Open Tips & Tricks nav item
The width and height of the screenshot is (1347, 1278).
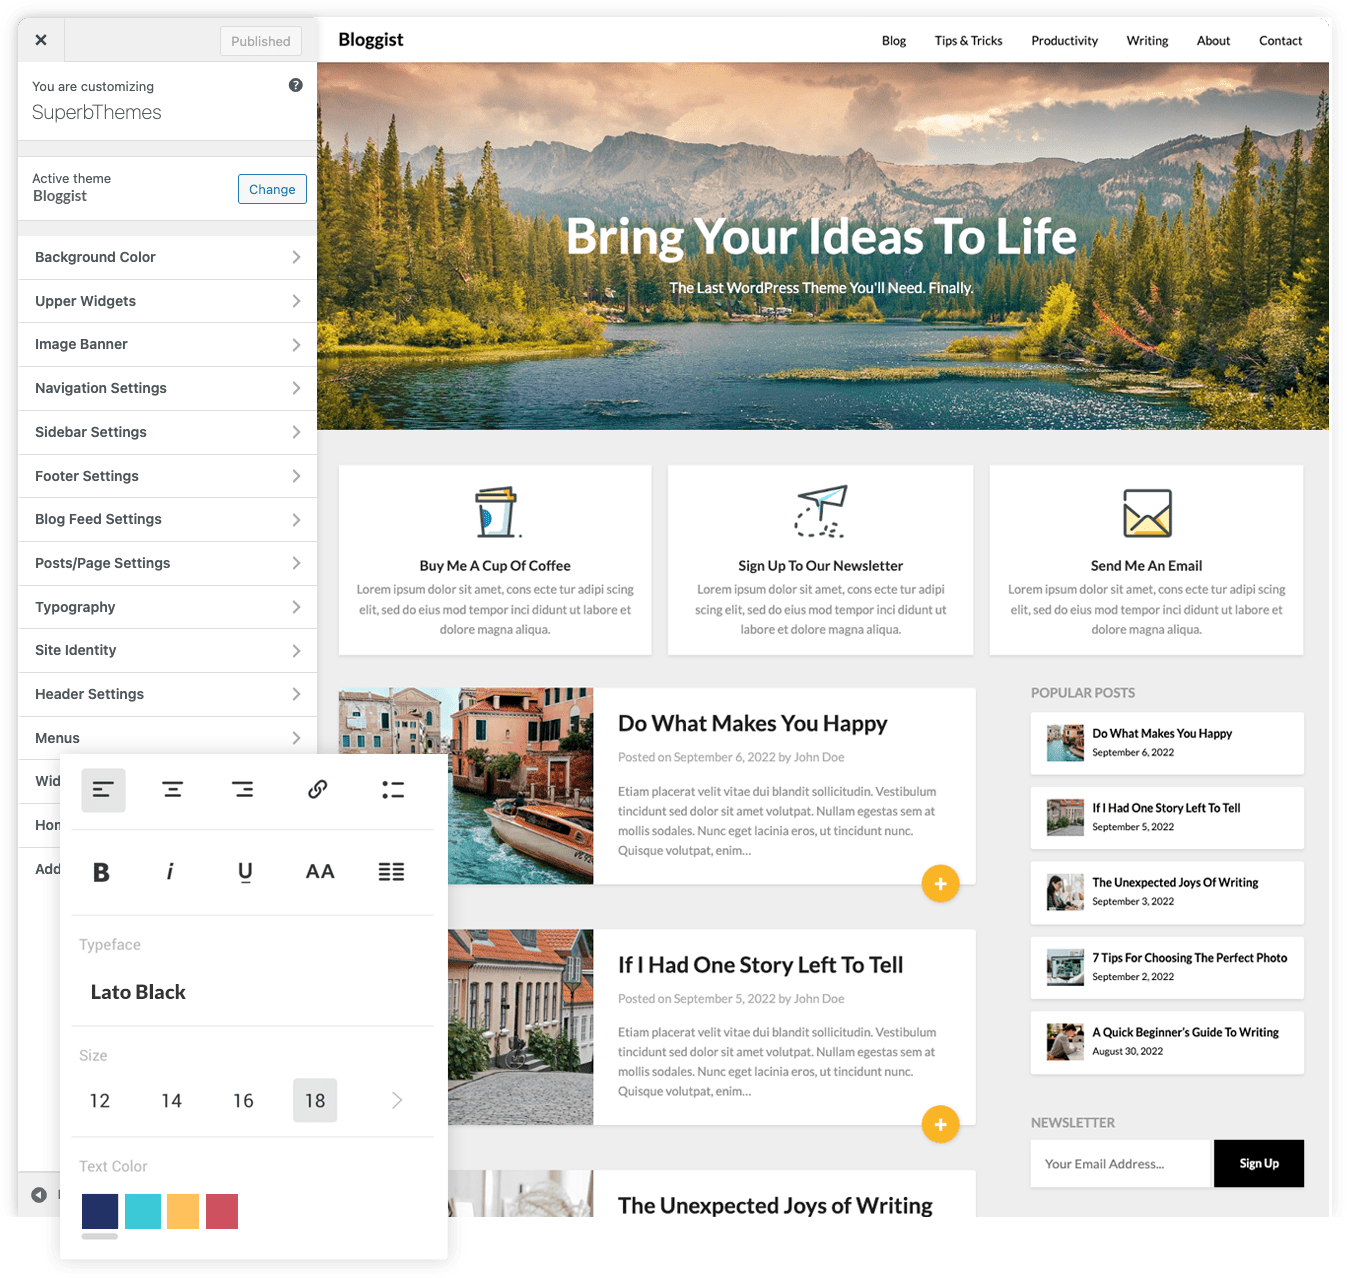(968, 41)
